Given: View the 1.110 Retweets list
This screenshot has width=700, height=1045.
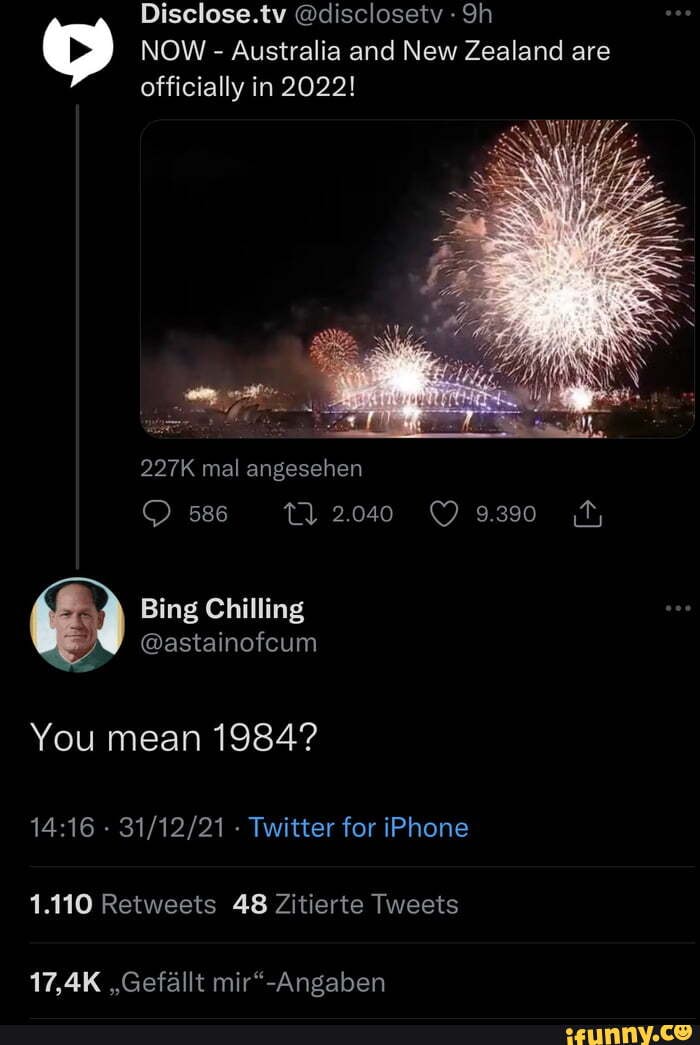Looking at the screenshot, I should 108,902.
